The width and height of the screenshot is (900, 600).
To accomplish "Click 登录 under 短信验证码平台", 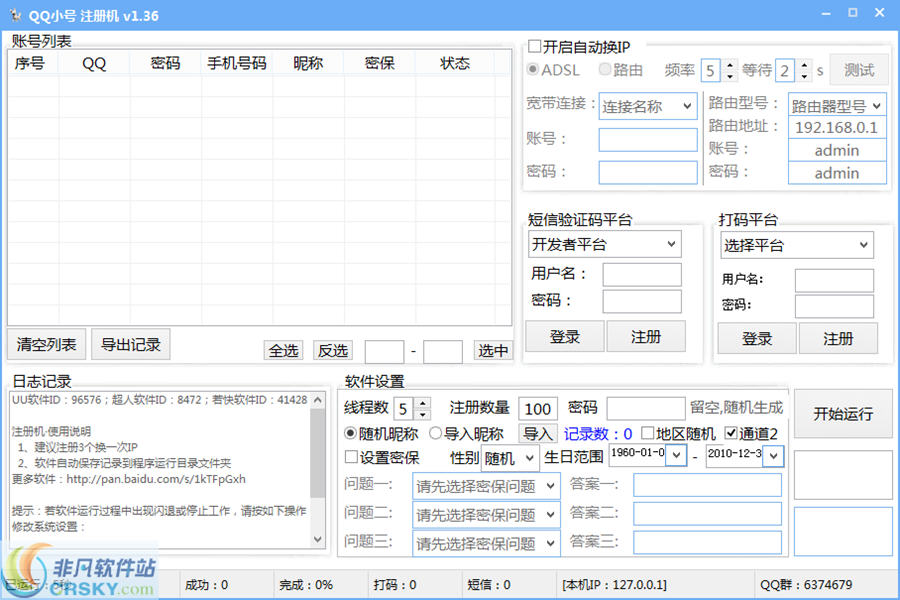I will (565, 336).
